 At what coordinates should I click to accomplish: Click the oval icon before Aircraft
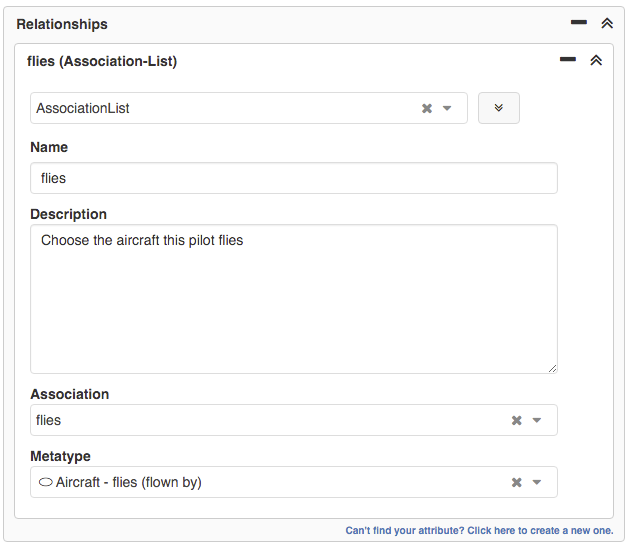tap(45, 482)
